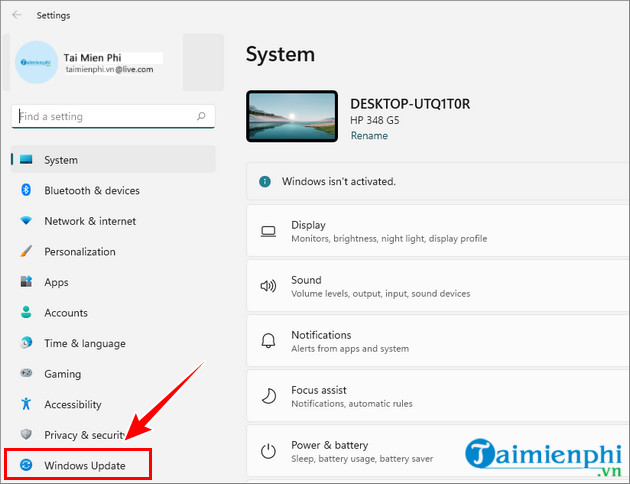This screenshot has height=484, width=630.
Task: Go to Personalization settings
Action: click(x=113, y=251)
